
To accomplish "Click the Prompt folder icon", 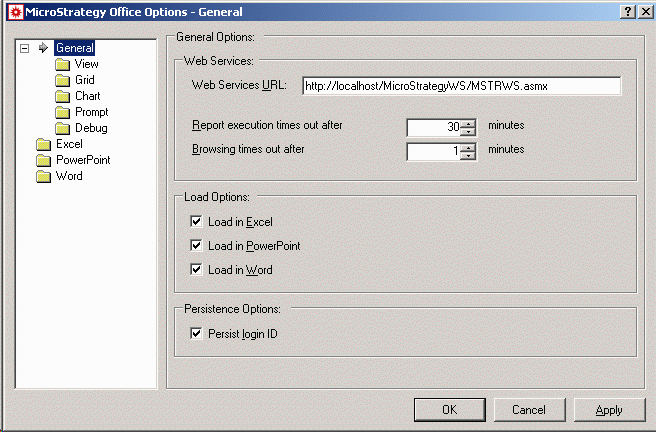I will click(62, 112).
